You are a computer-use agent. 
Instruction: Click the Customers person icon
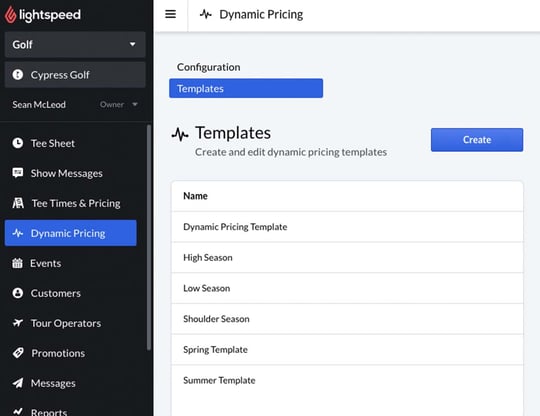tap(18, 293)
